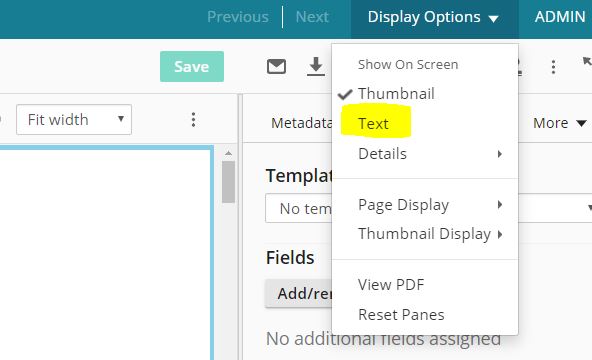The width and height of the screenshot is (592, 360).
Task: Open the Display Options menu
Action: point(434,17)
